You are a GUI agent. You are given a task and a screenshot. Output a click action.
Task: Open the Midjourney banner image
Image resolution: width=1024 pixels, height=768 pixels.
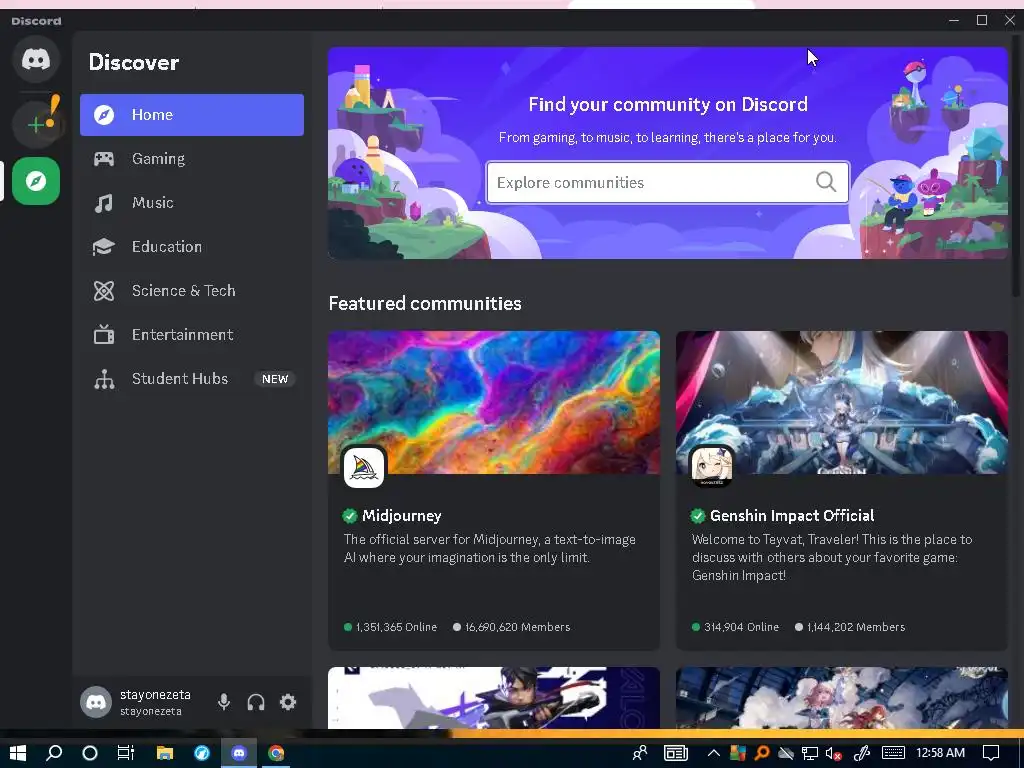(494, 402)
